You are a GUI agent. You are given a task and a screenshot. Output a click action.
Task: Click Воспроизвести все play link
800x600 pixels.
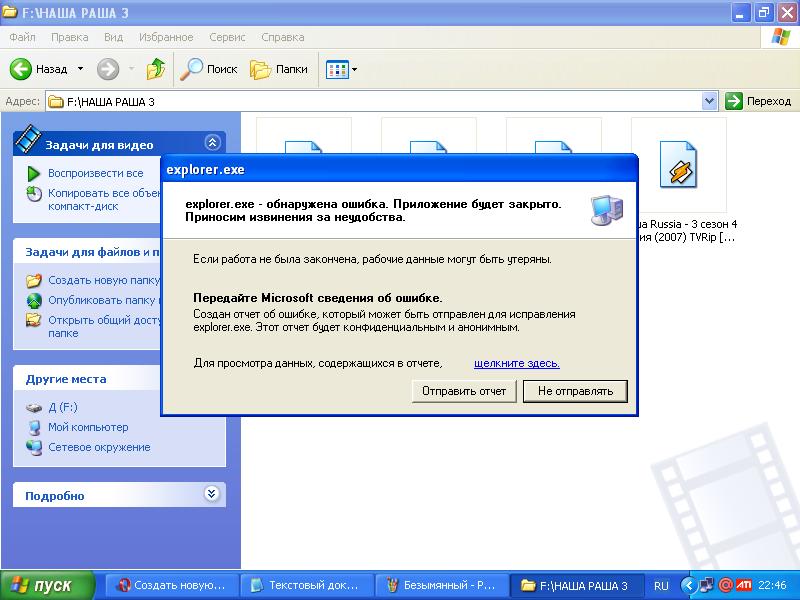[95, 173]
